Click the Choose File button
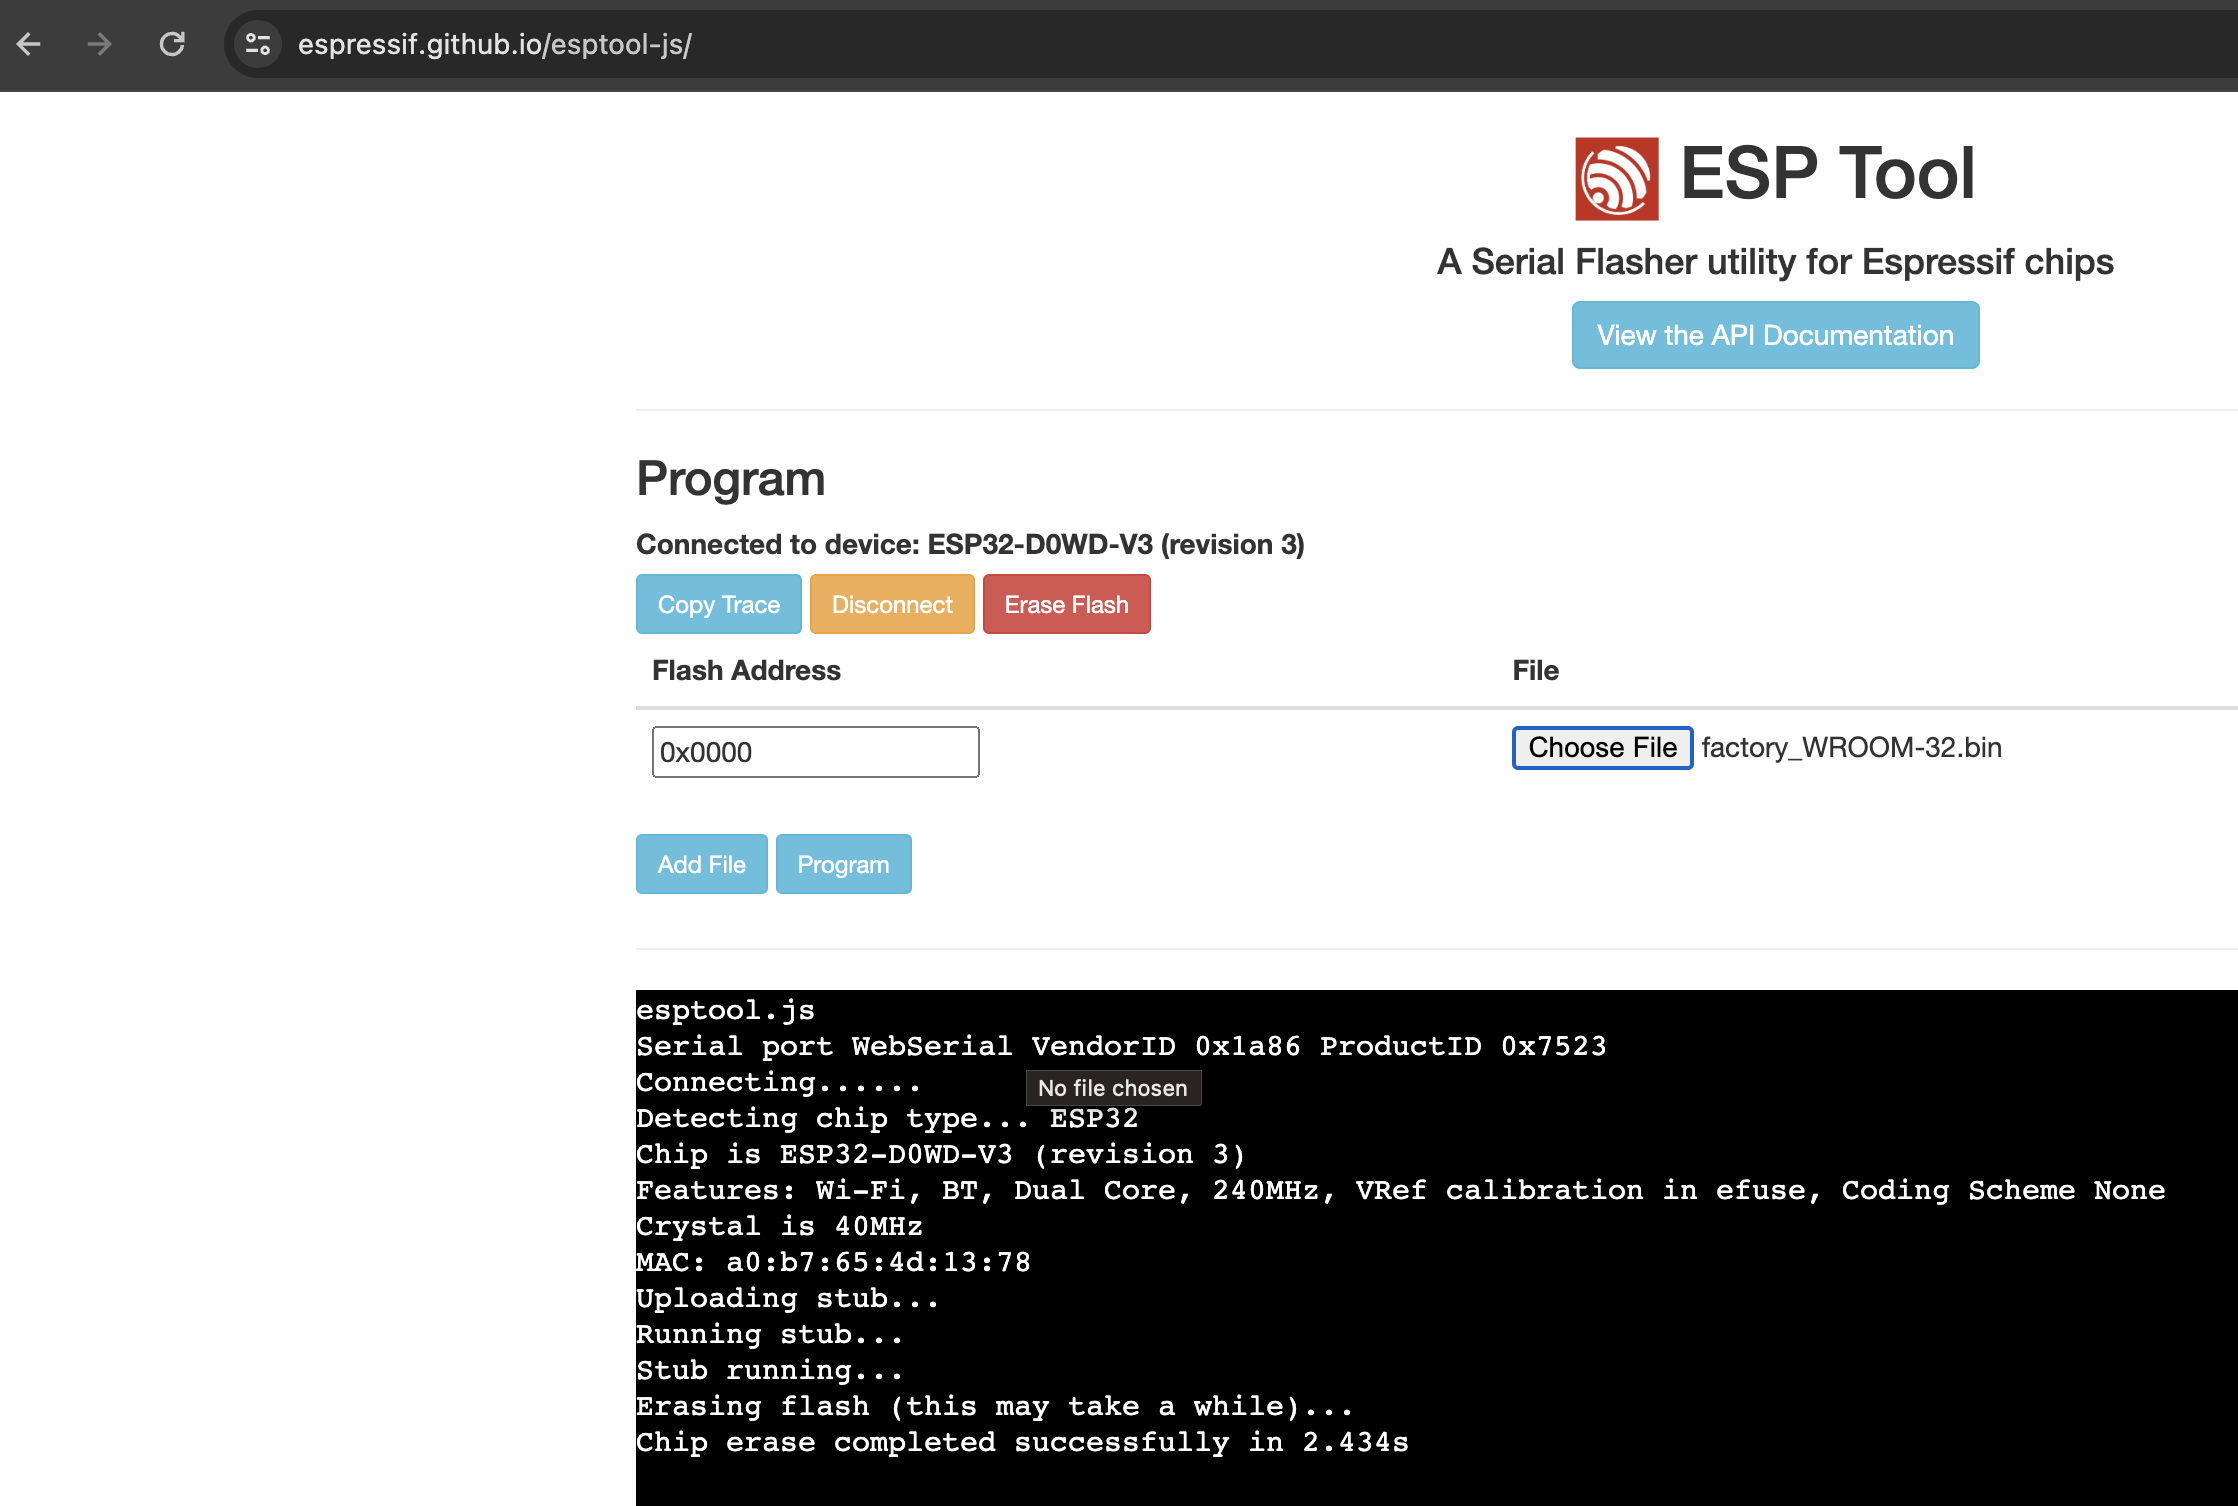 [1601, 747]
